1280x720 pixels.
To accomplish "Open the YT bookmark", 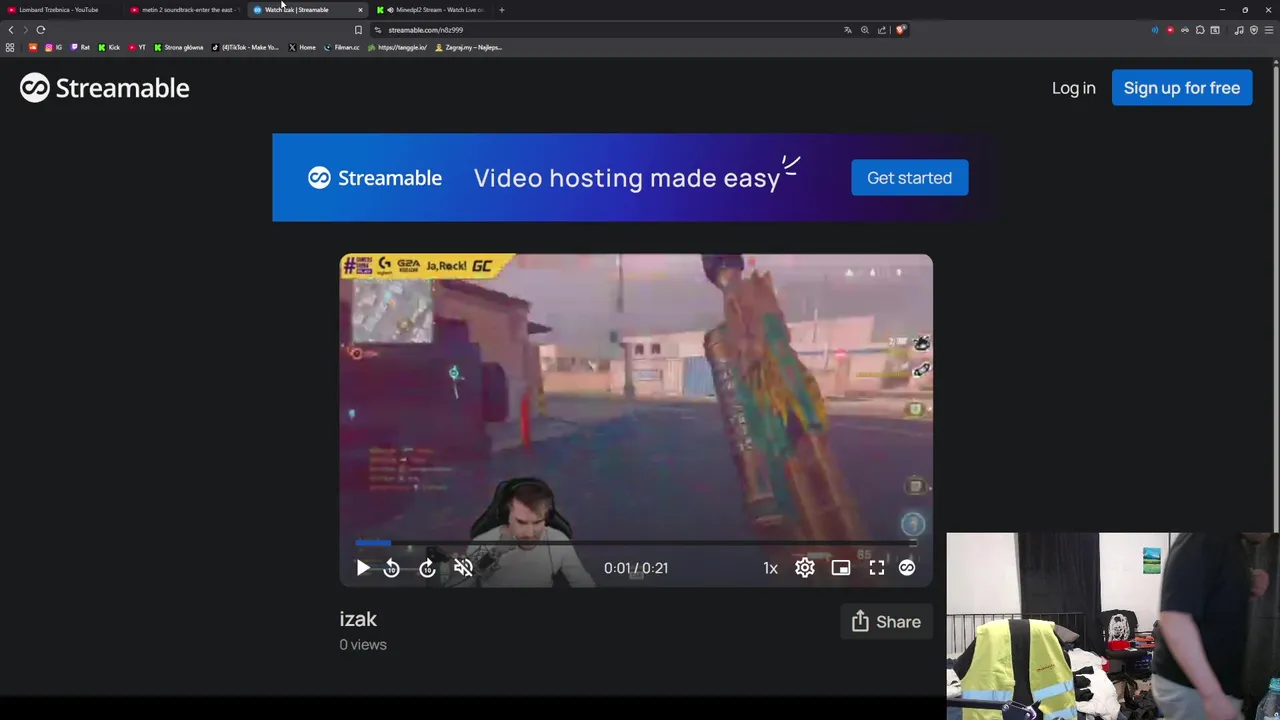I will tap(137, 47).
